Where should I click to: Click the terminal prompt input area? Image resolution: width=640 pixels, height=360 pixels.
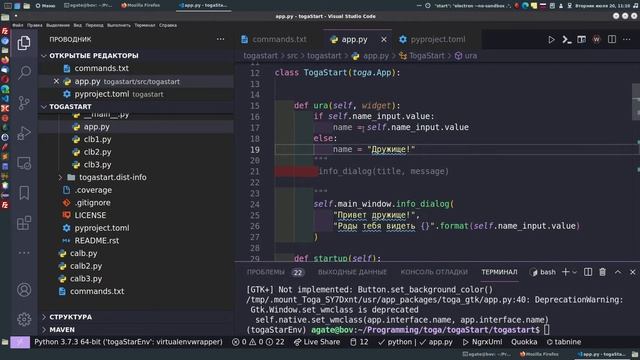click(x=547, y=330)
